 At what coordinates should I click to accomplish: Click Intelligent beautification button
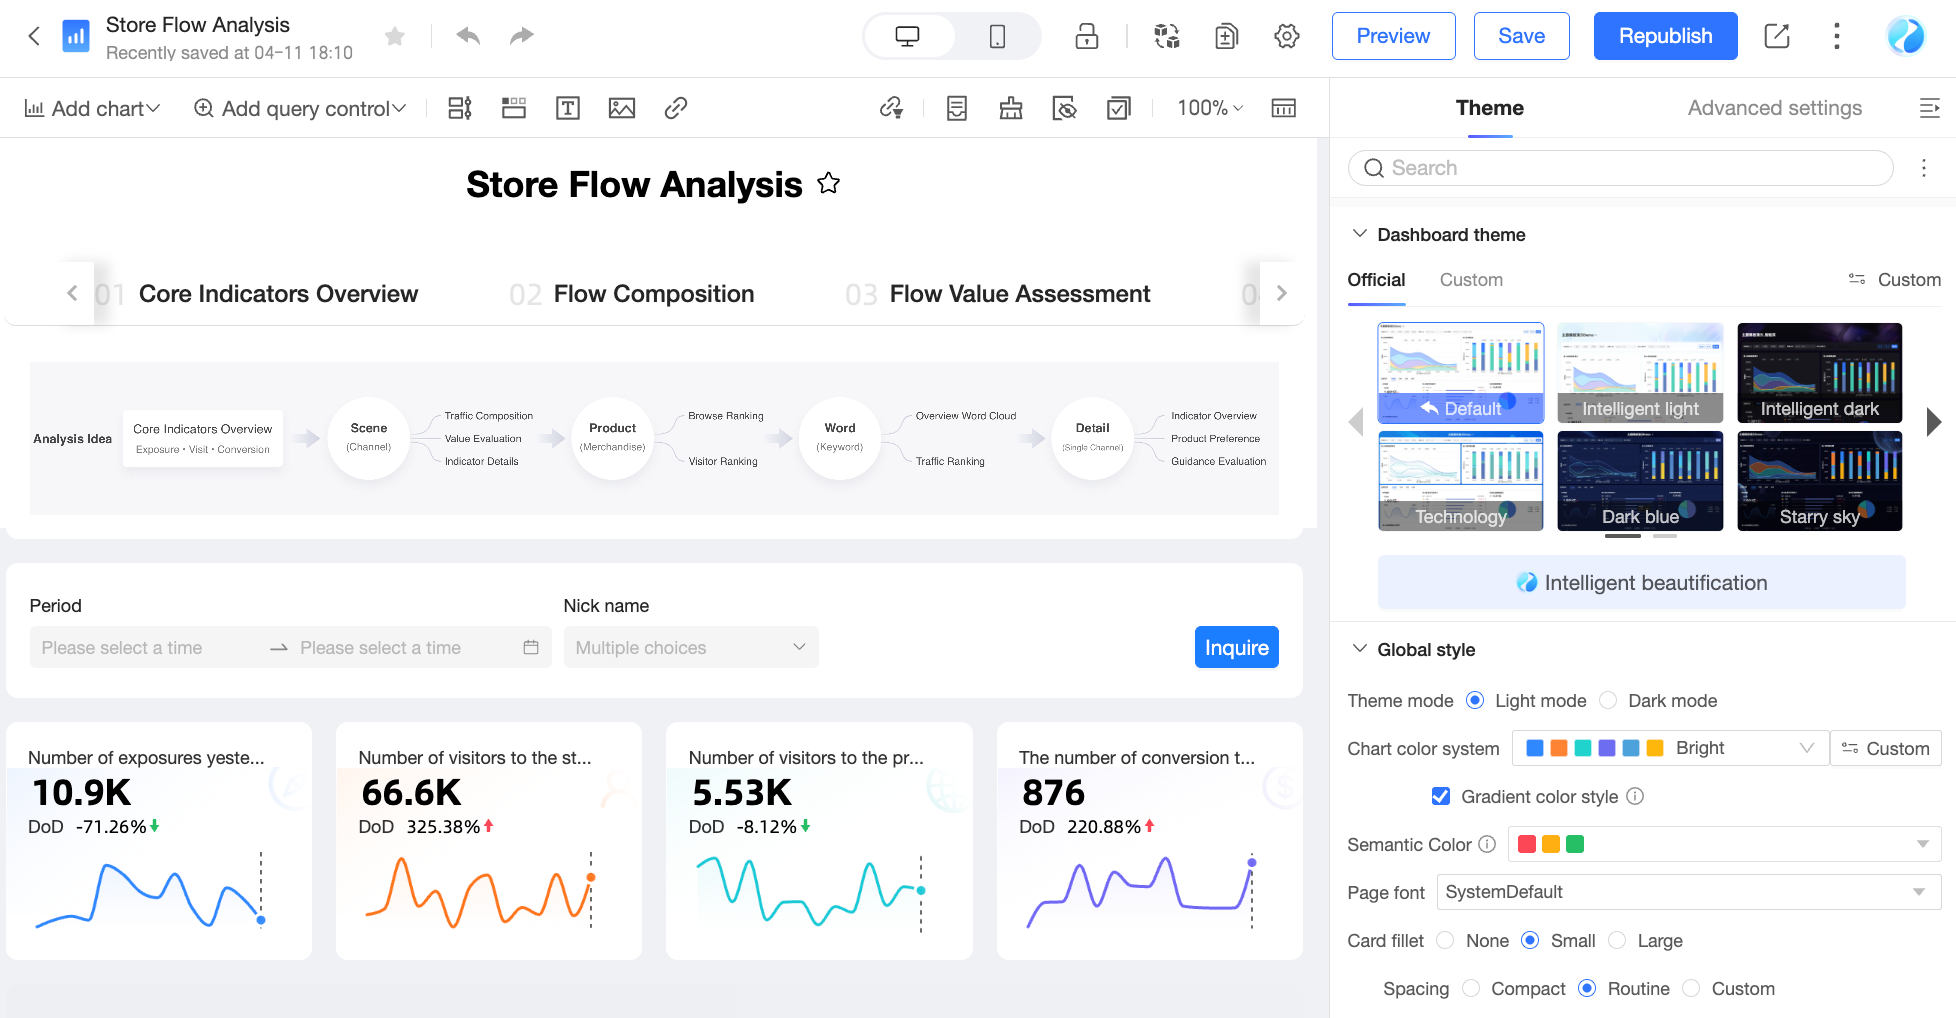coord(1641,583)
